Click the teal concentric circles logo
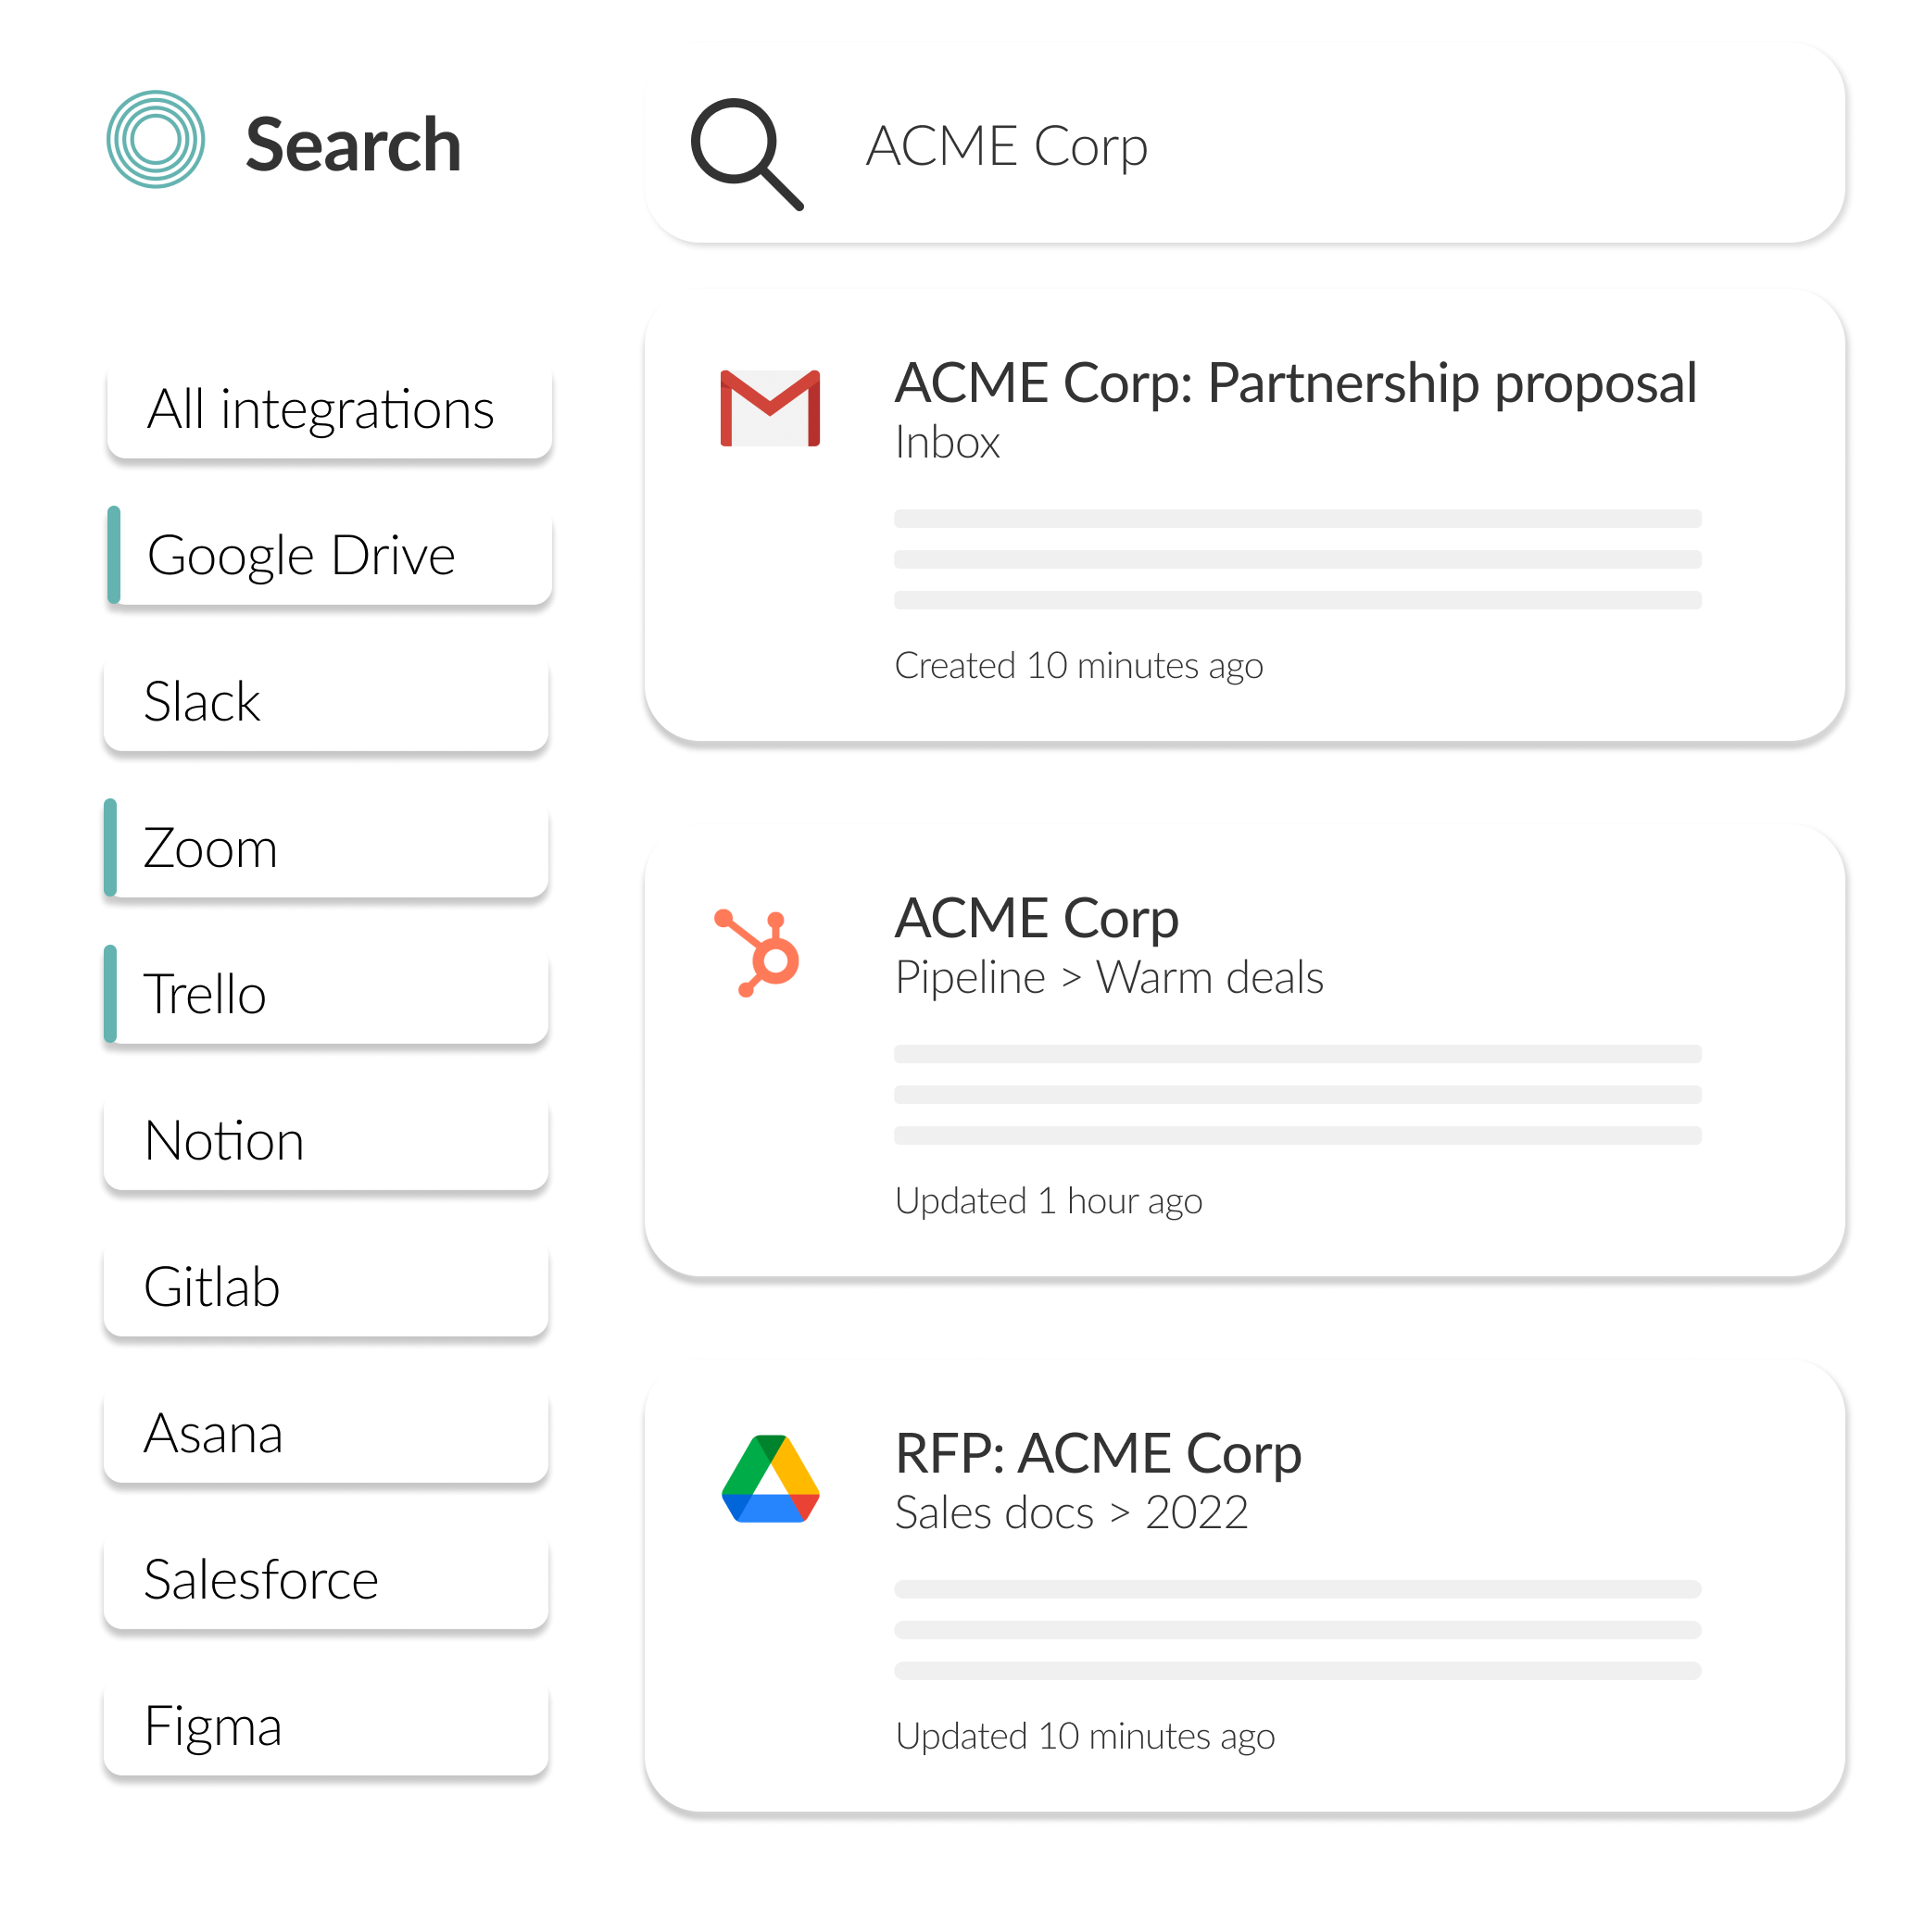 (x=156, y=139)
